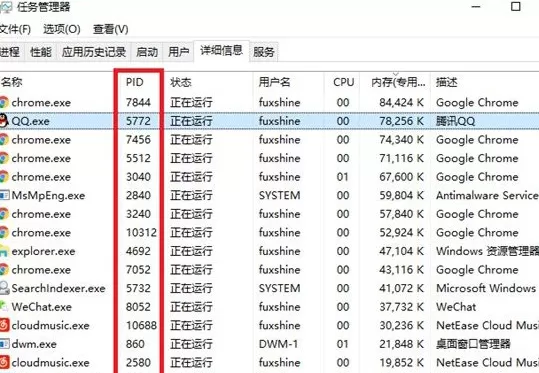Click the cloudmusic icon for PID 10688
The height and width of the screenshot is (373, 539).
tap(4, 325)
